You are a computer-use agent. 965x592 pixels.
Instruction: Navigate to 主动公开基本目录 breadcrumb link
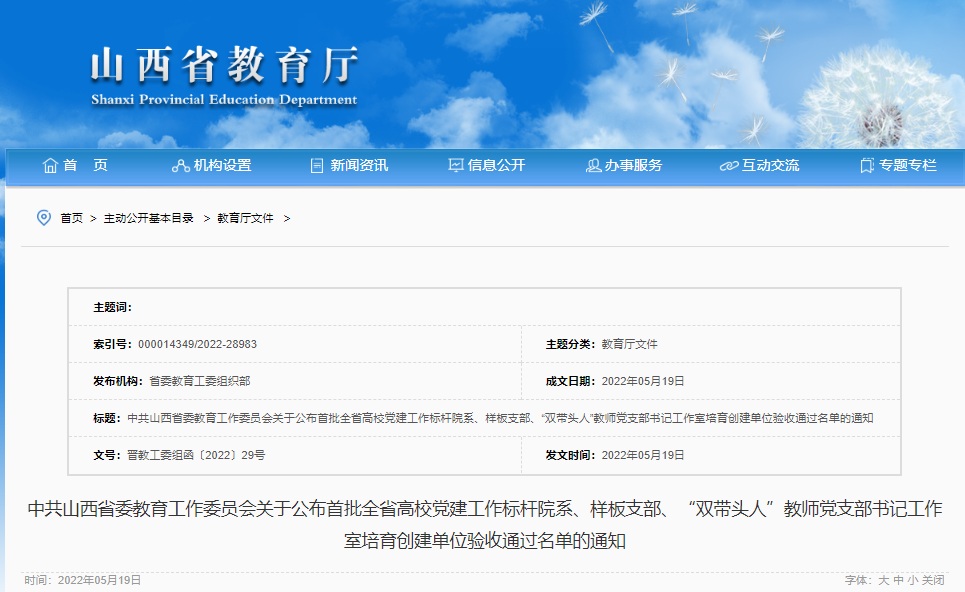[149, 218]
